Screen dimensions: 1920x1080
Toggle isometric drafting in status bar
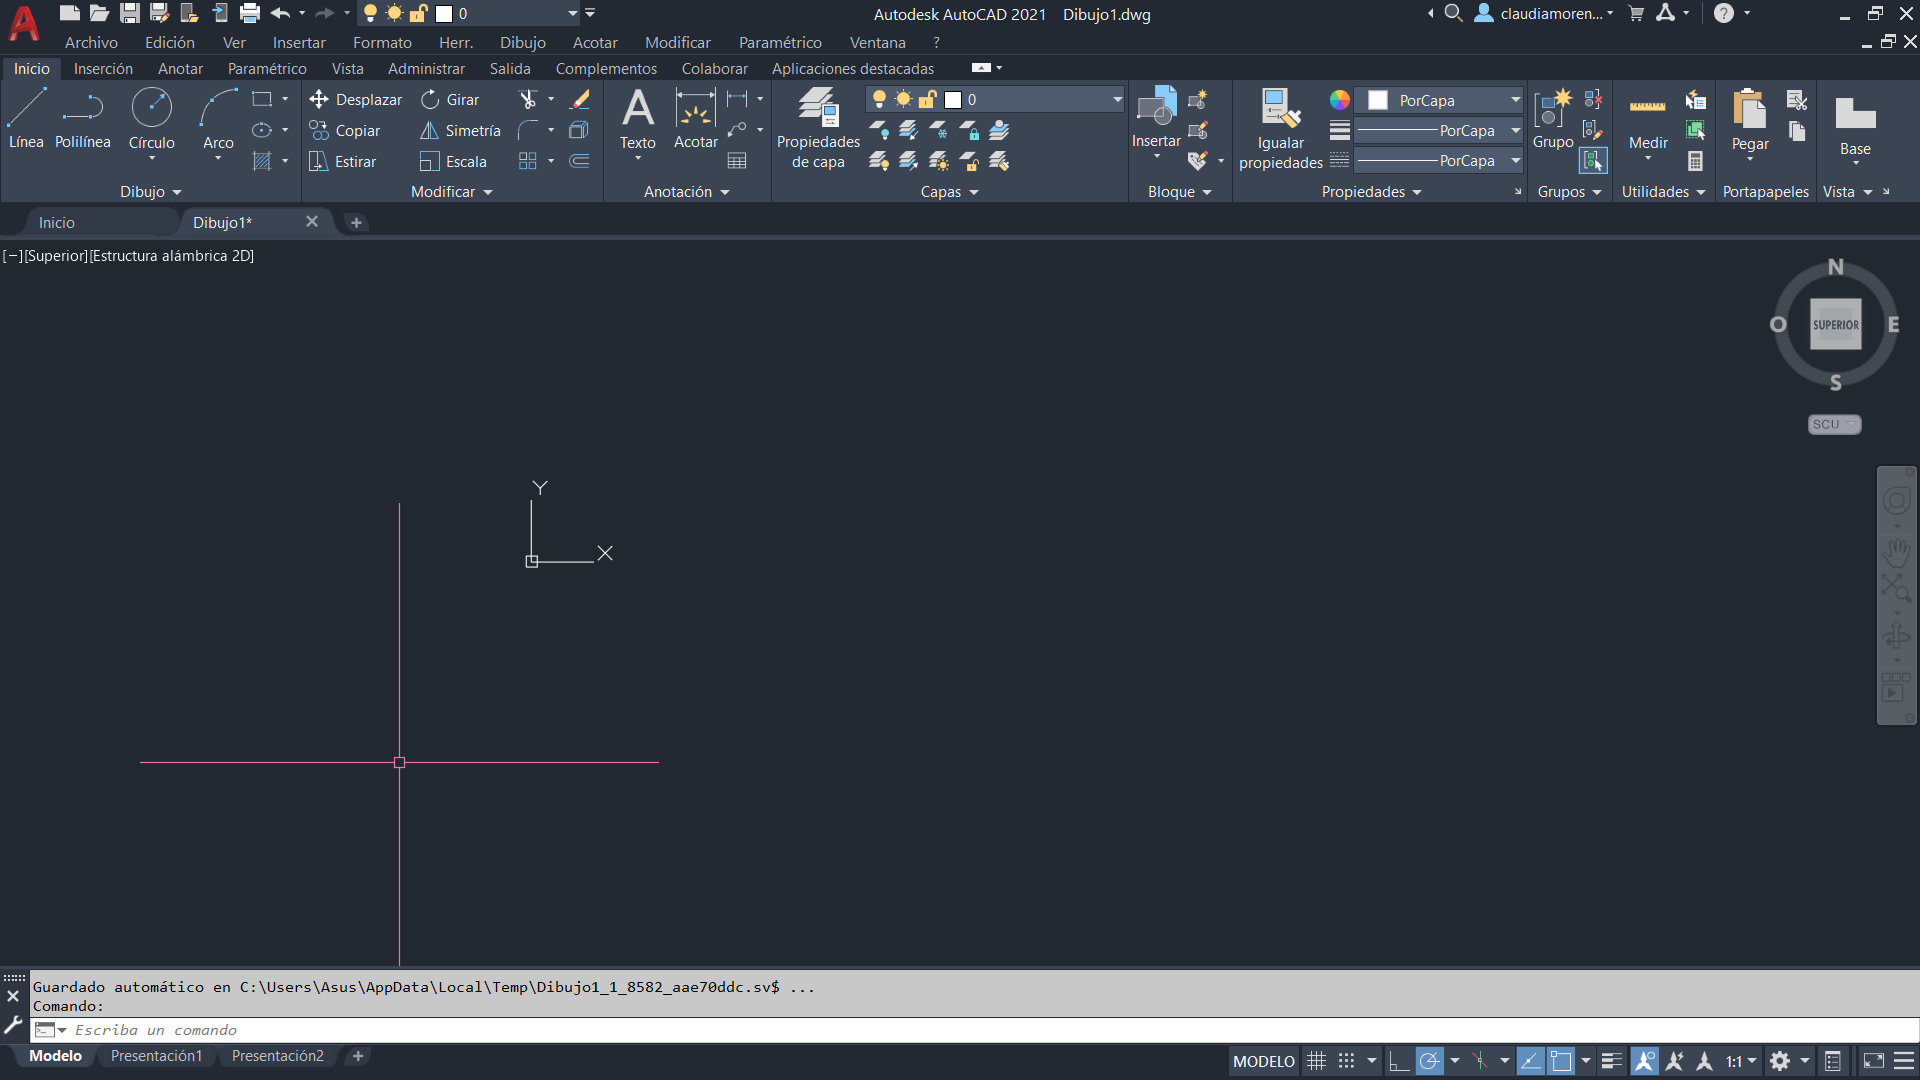(1480, 1061)
